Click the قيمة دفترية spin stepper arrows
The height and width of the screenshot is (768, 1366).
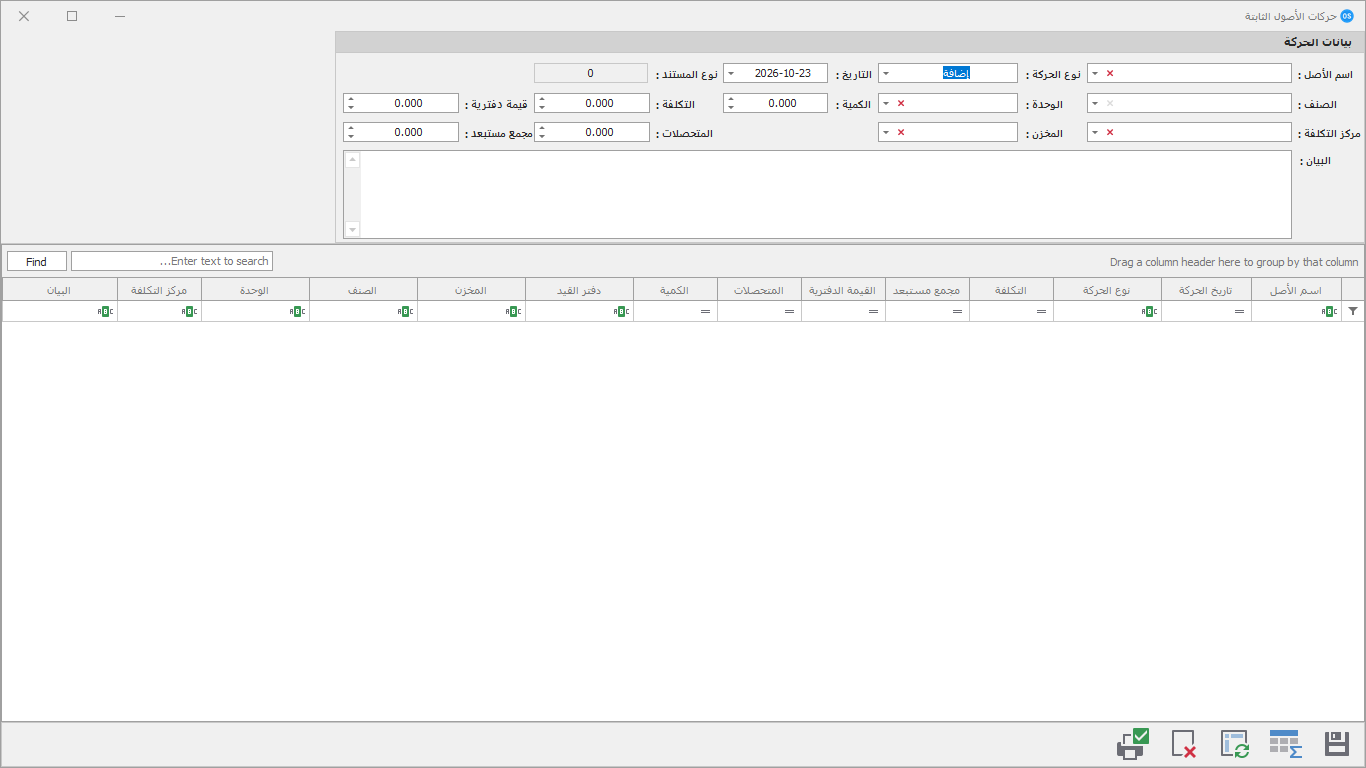point(351,103)
